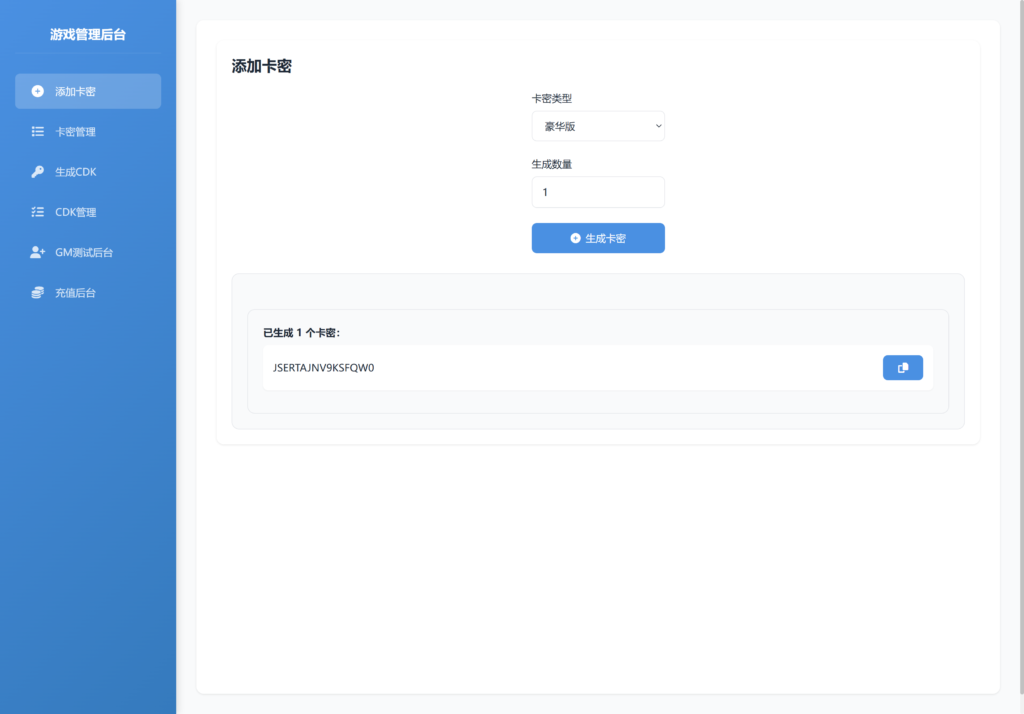This screenshot has height=714, width=1024.
Task: Click the coins icon beside 充值后台
Action: (38, 293)
